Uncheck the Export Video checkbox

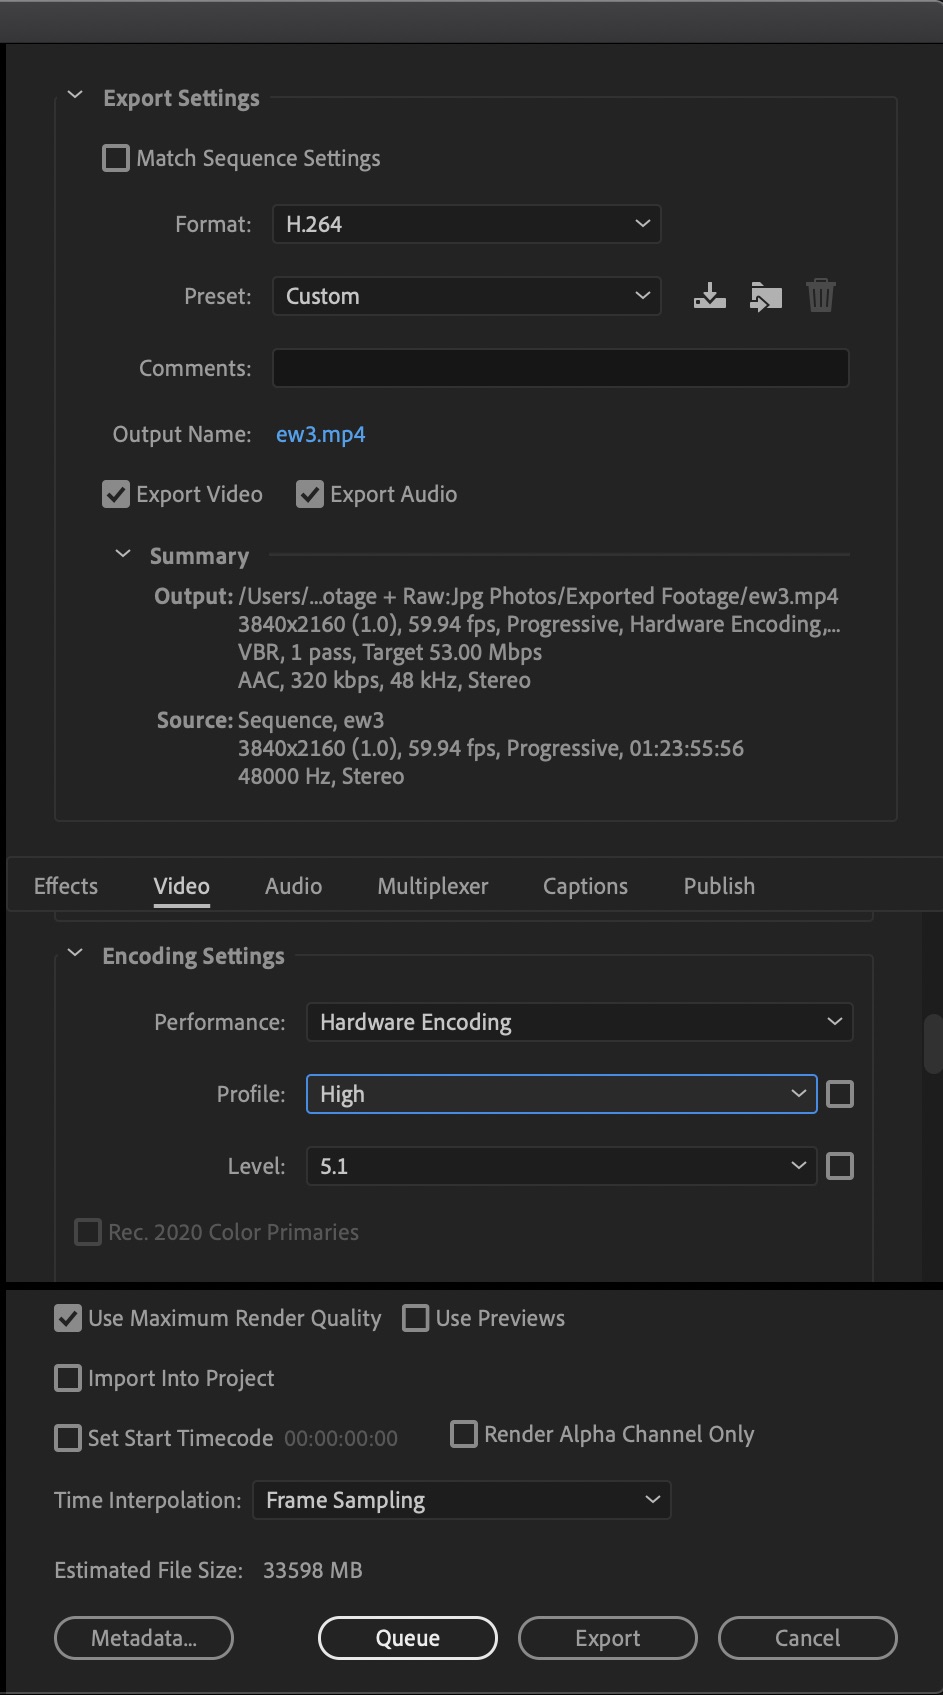point(116,494)
